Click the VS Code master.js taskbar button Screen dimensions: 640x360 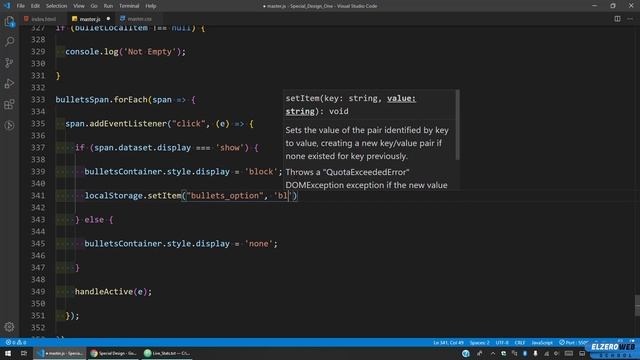click(60, 353)
